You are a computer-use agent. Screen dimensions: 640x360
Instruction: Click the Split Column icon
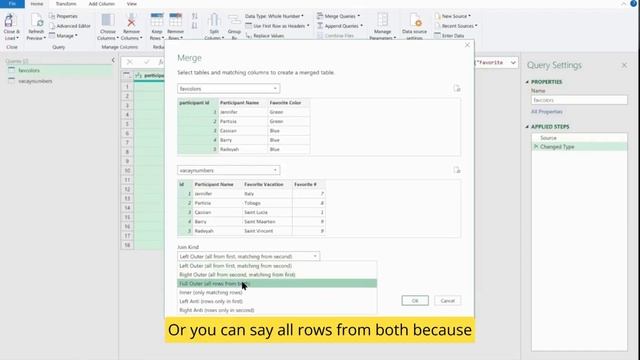coord(214,20)
